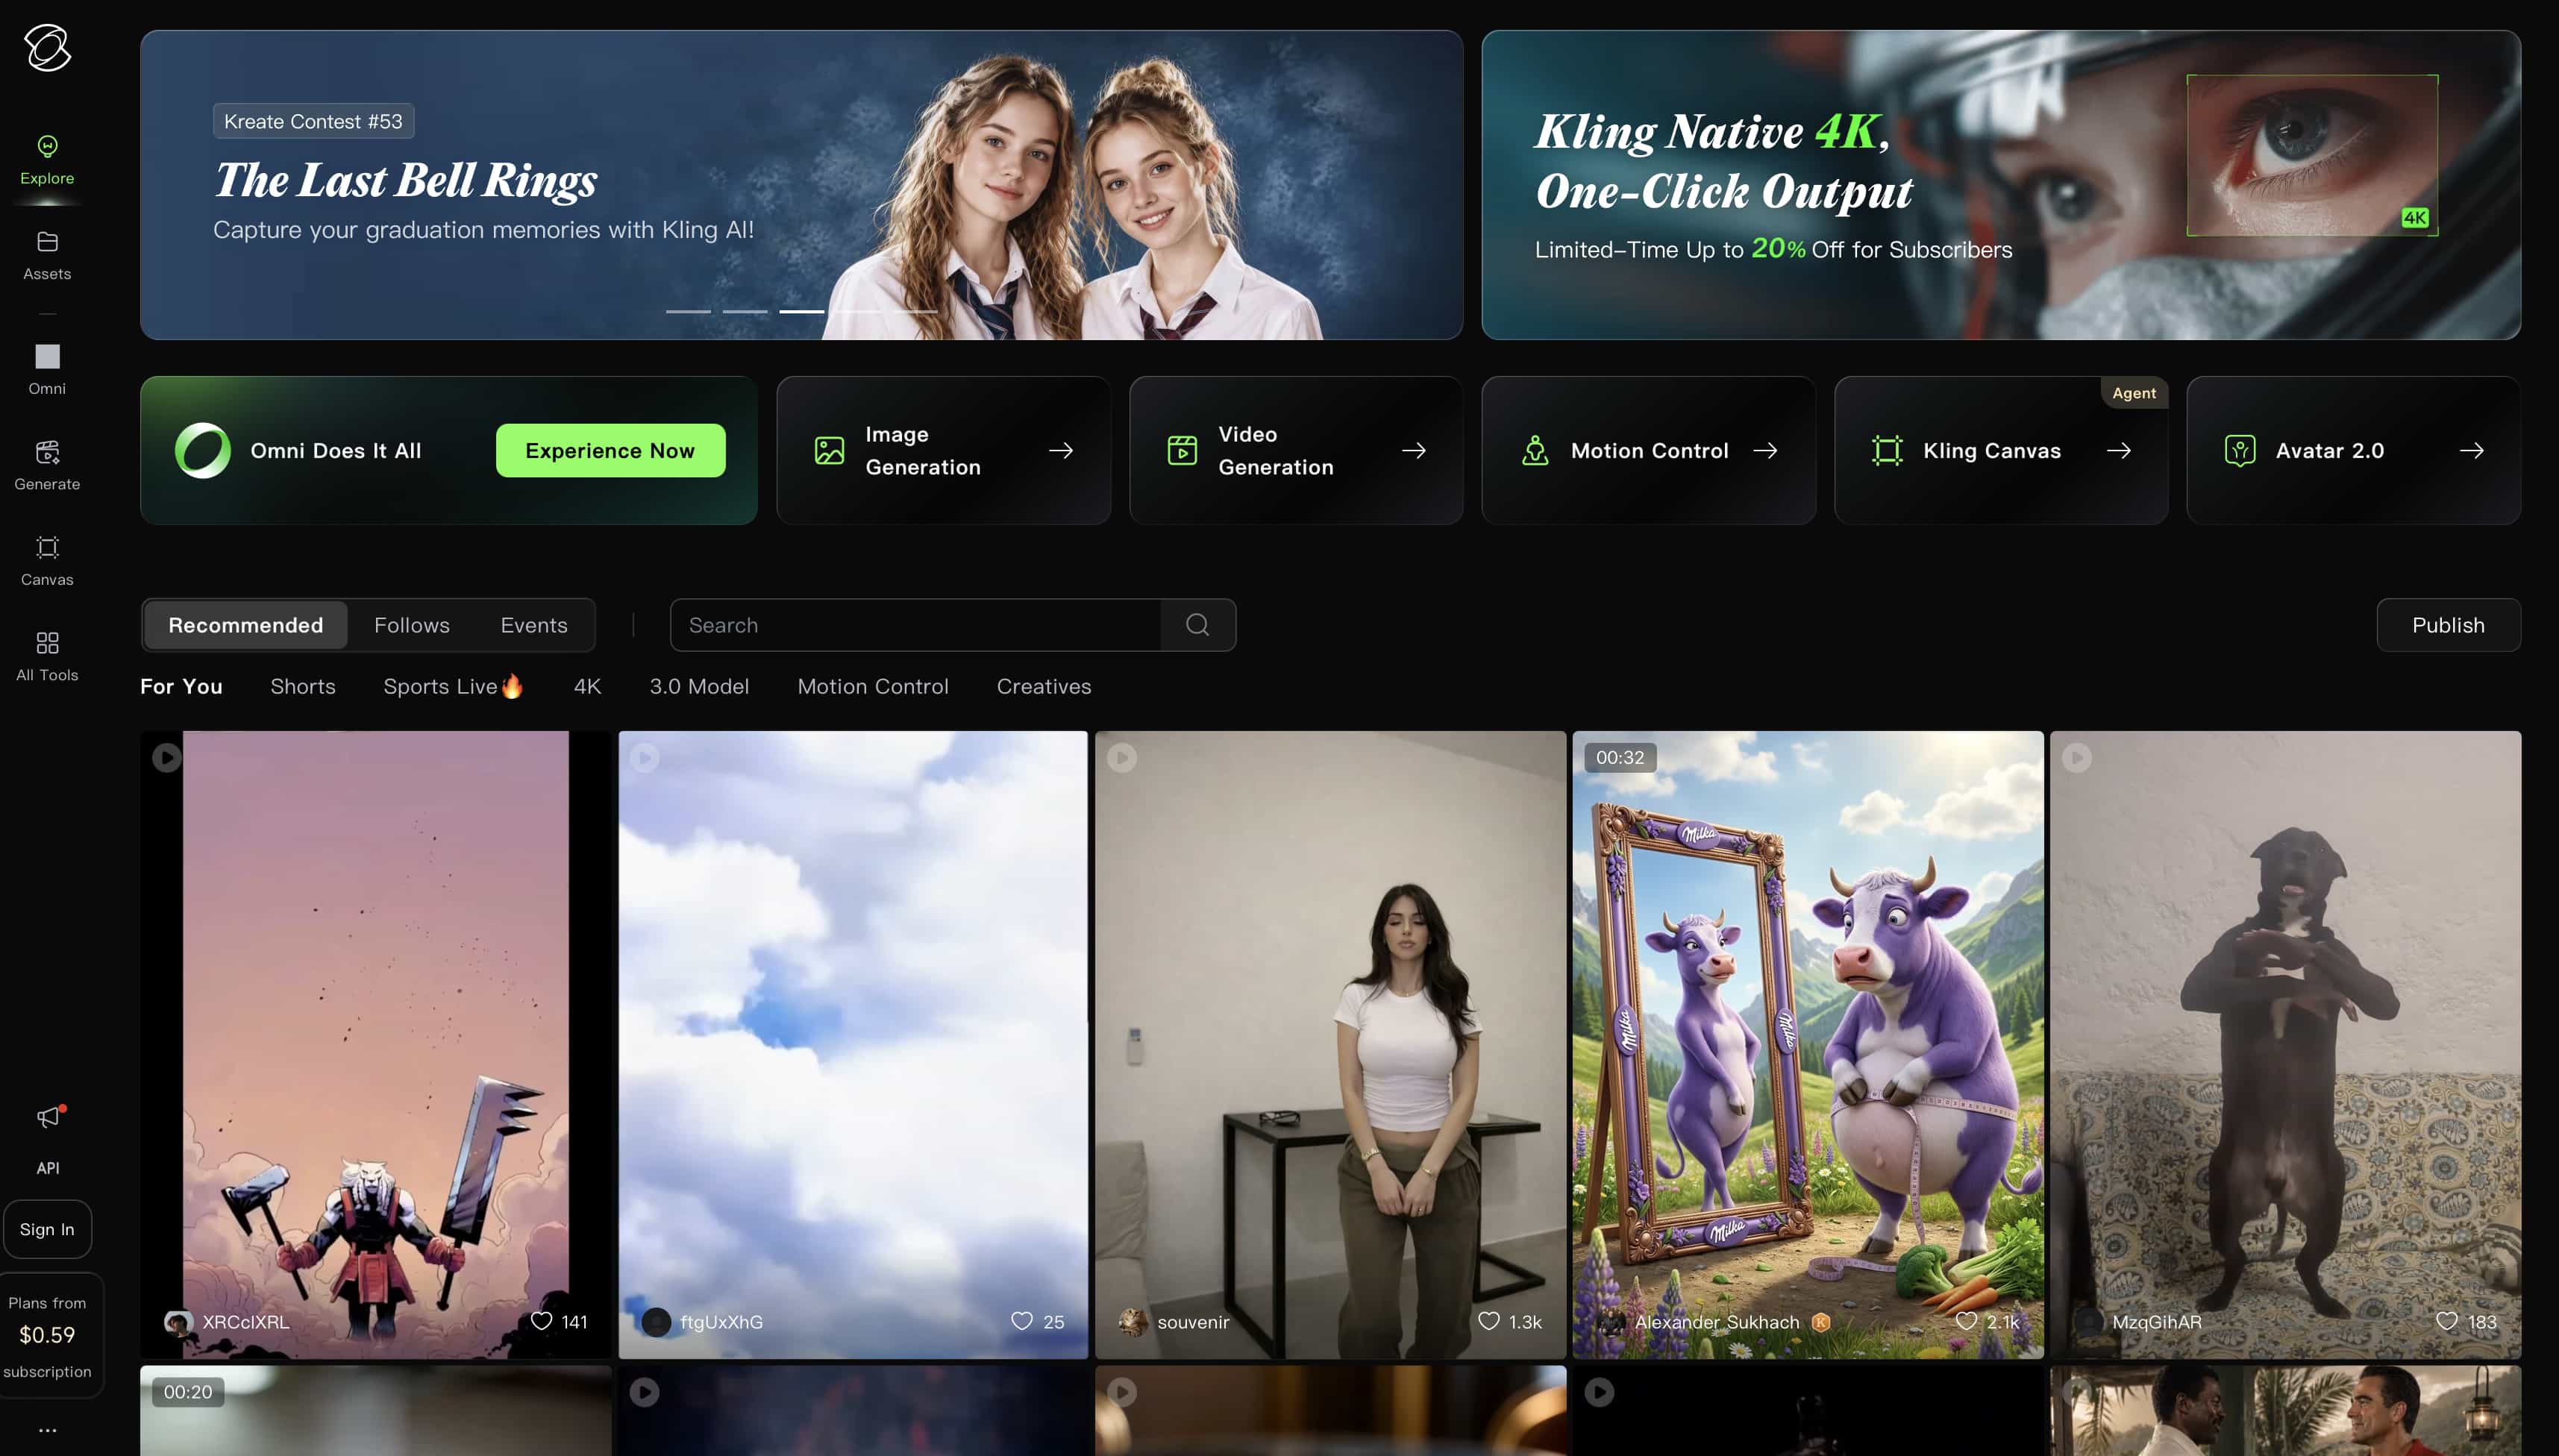Open the Generate sidebar tool
Image resolution: width=2559 pixels, height=1456 pixels.
click(47, 466)
